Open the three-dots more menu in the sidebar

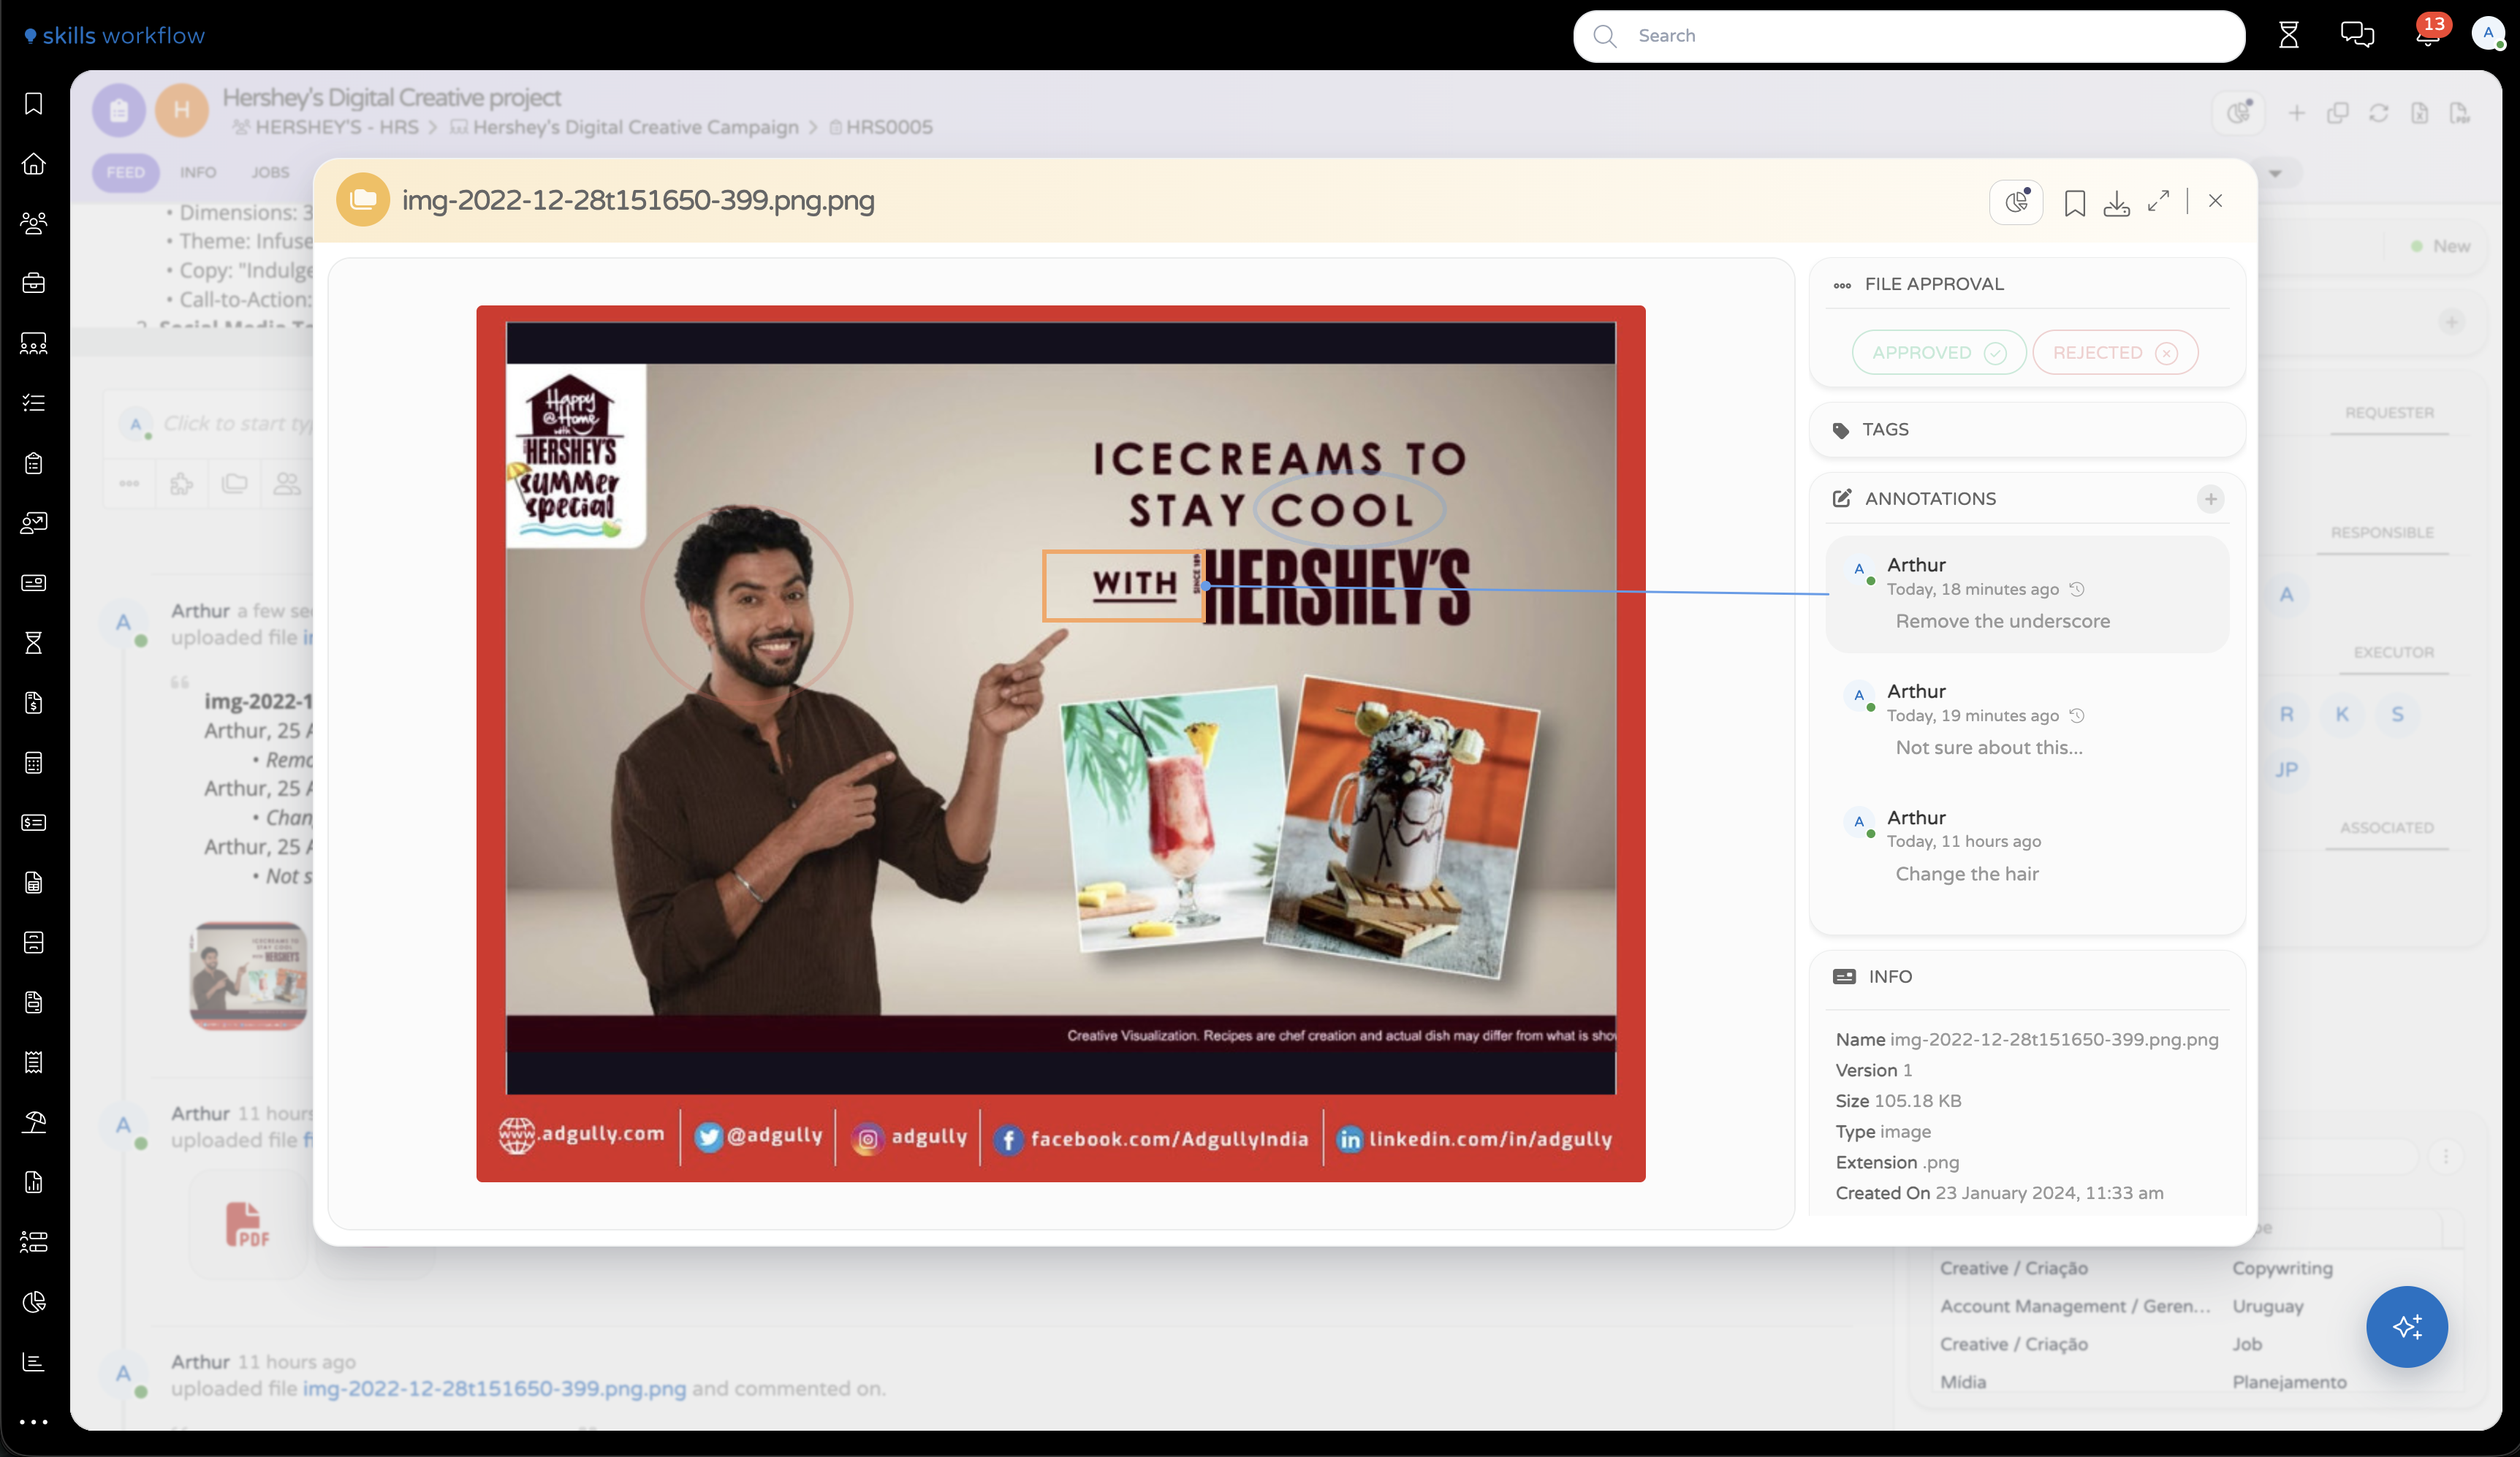[34, 1422]
